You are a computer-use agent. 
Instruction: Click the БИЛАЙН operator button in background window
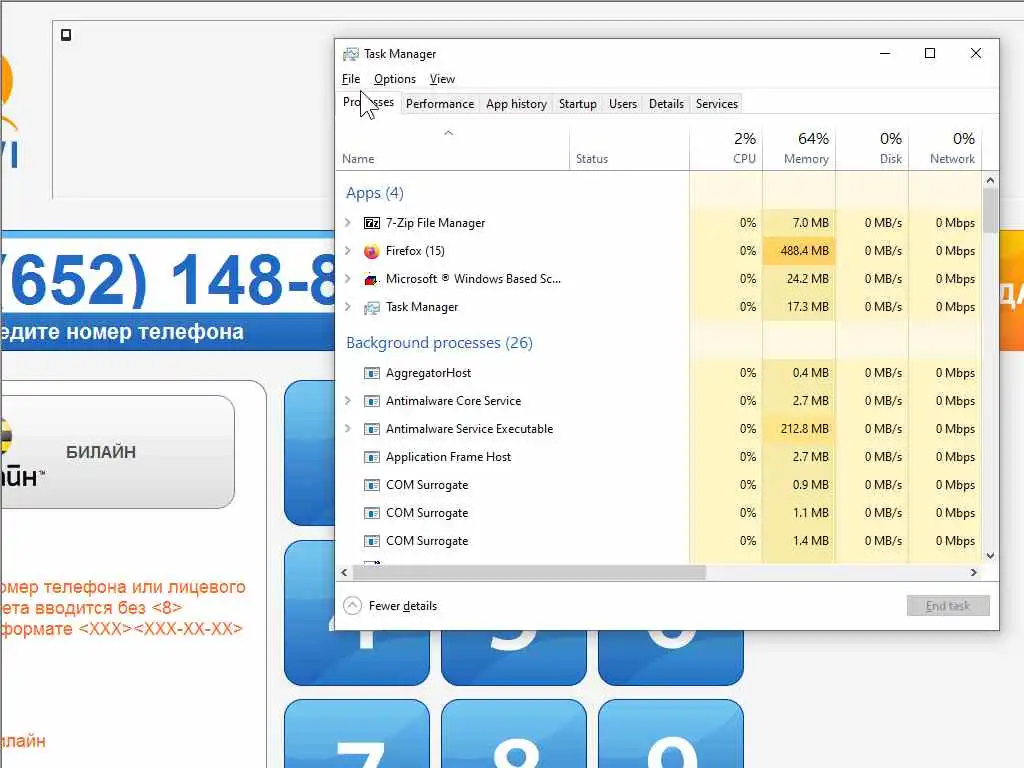pos(118,452)
